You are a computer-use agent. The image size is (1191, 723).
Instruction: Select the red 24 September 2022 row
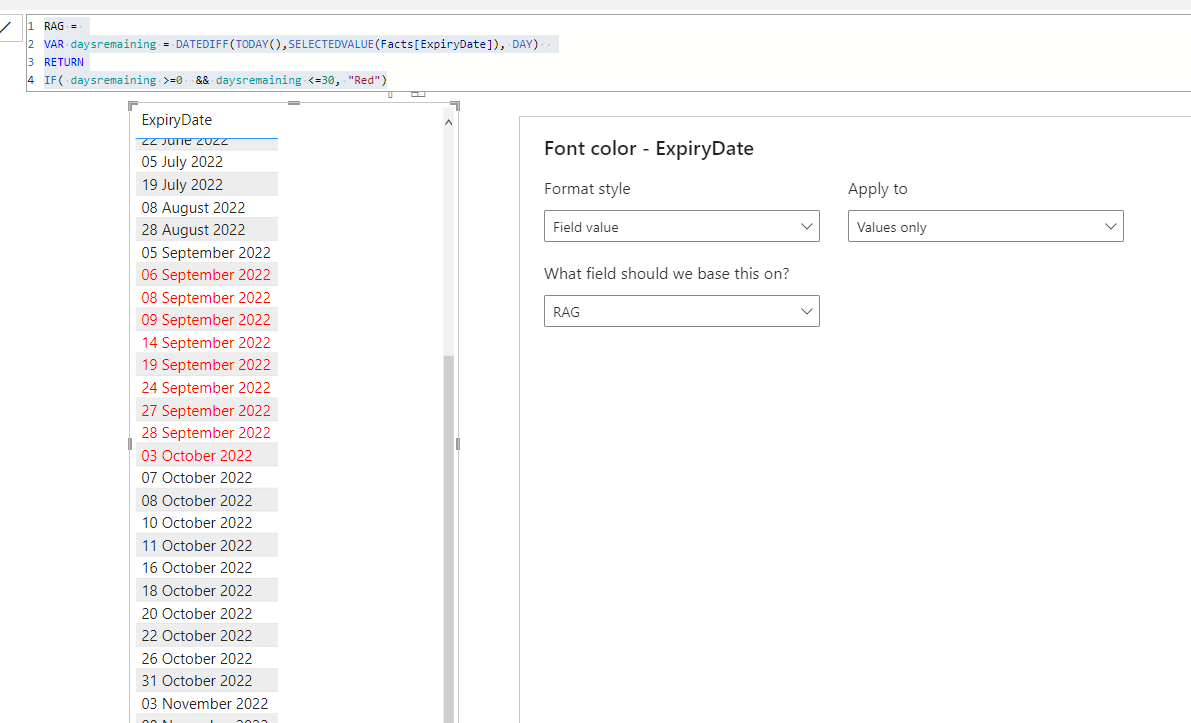(x=207, y=387)
